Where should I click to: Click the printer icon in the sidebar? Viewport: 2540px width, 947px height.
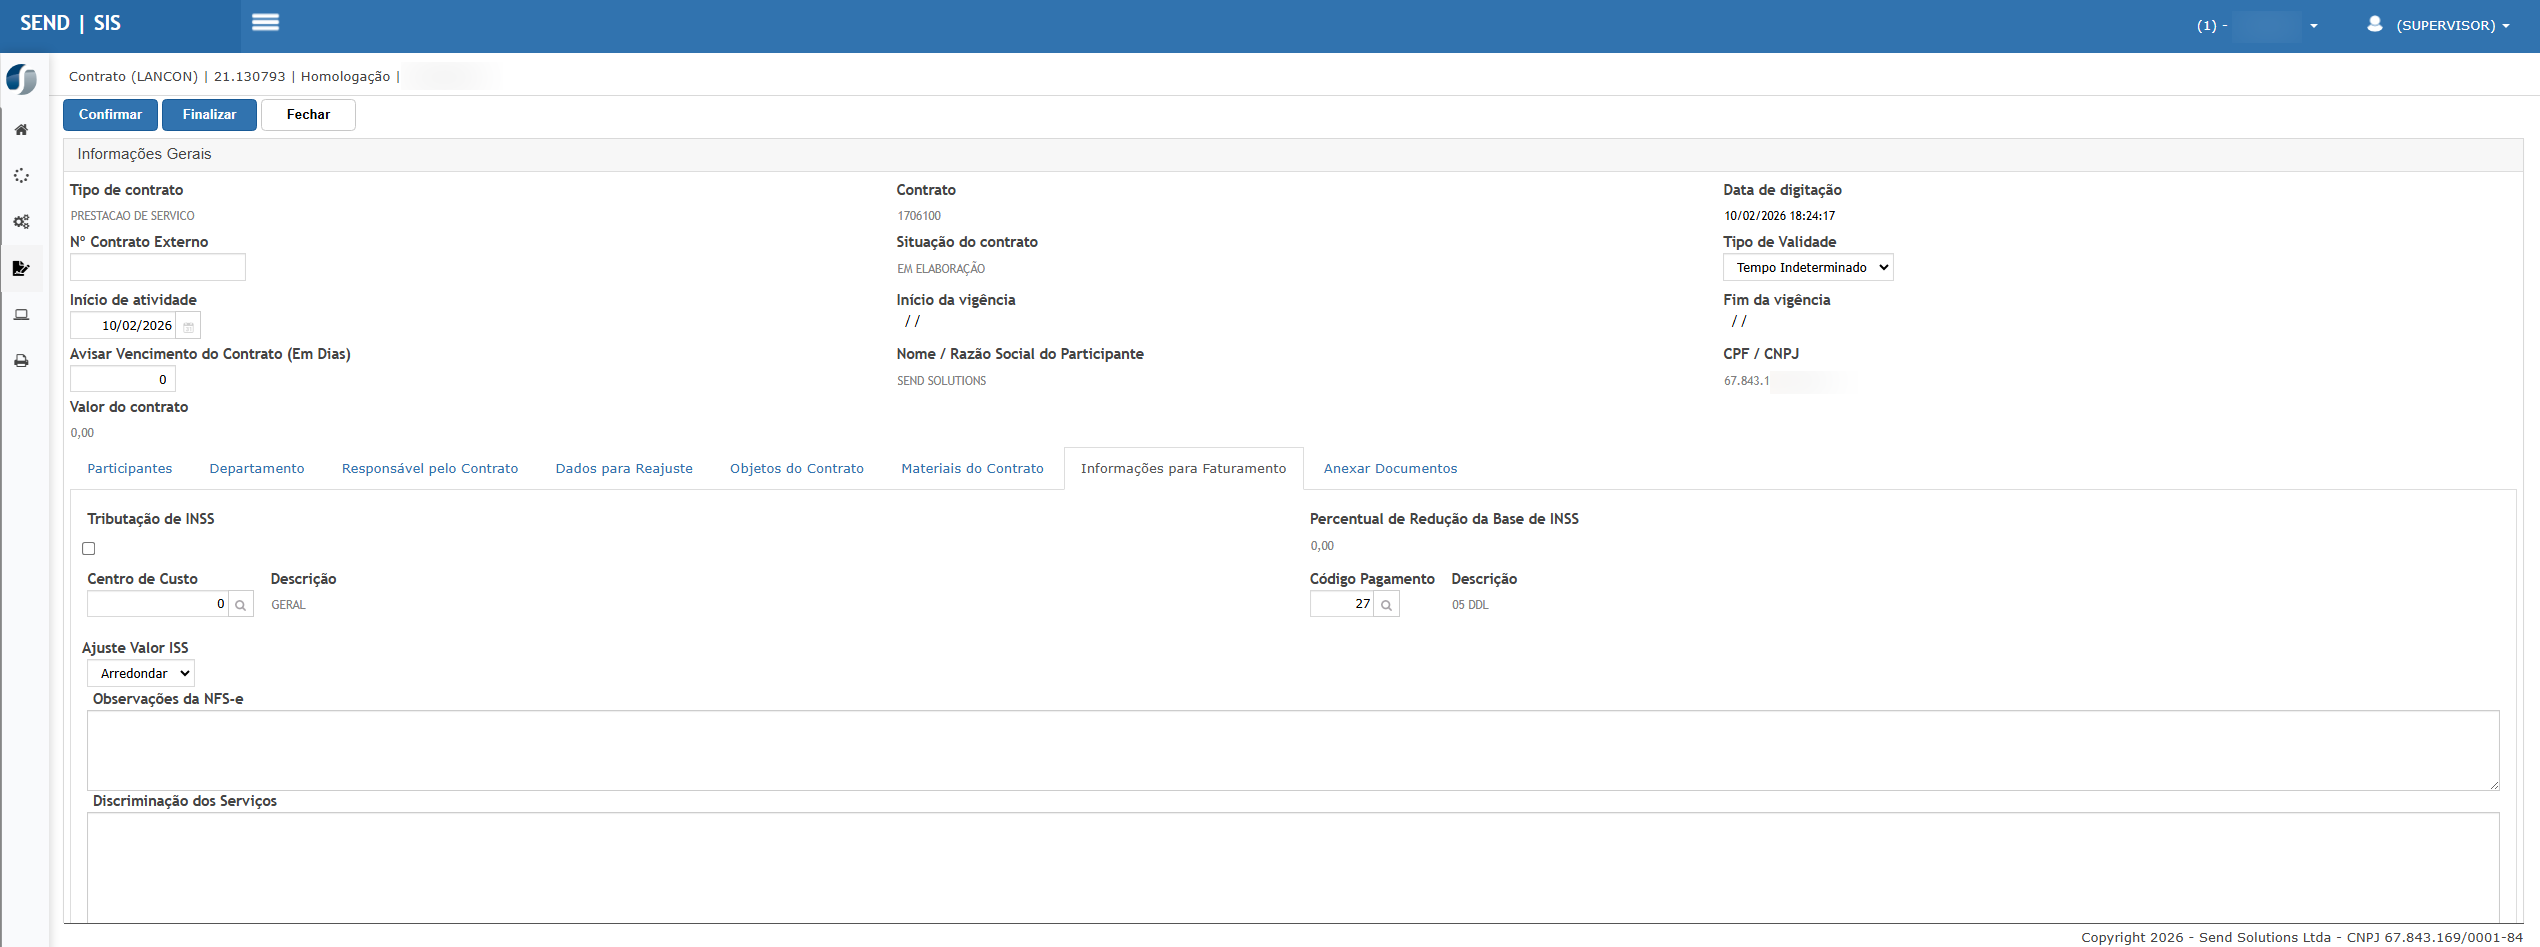pos(21,361)
